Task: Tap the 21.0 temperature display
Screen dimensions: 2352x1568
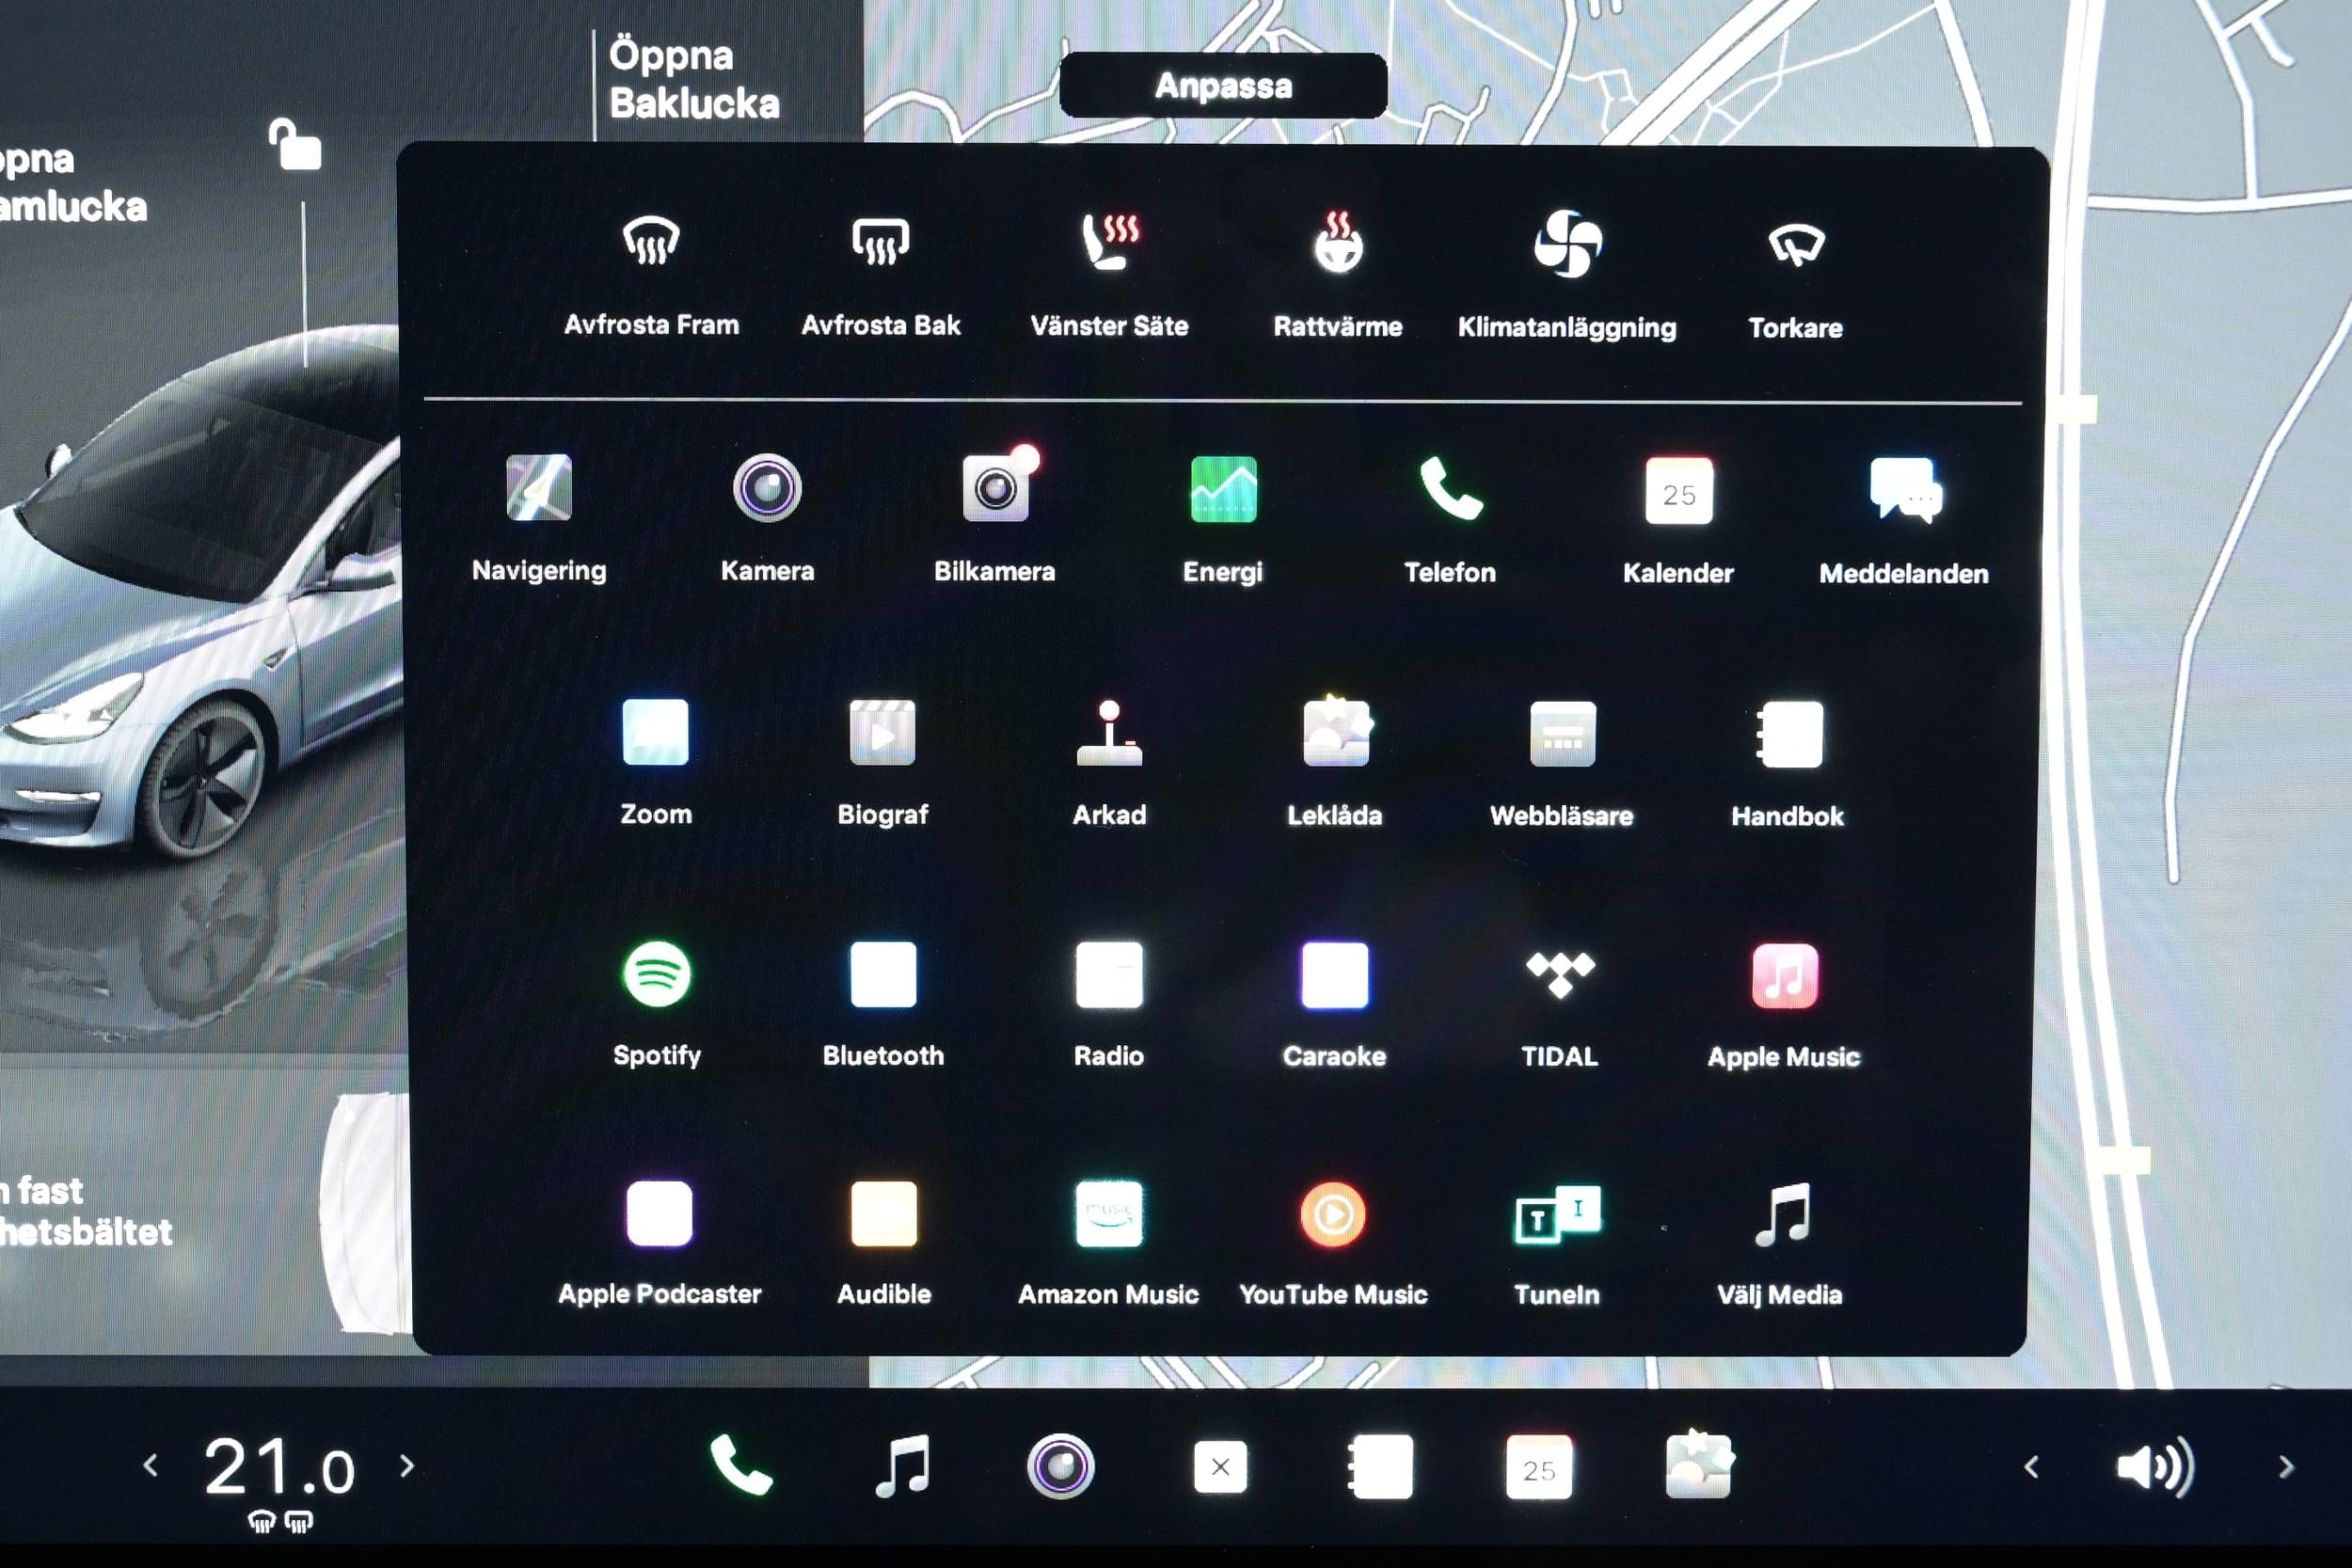Action: (279, 1468)
